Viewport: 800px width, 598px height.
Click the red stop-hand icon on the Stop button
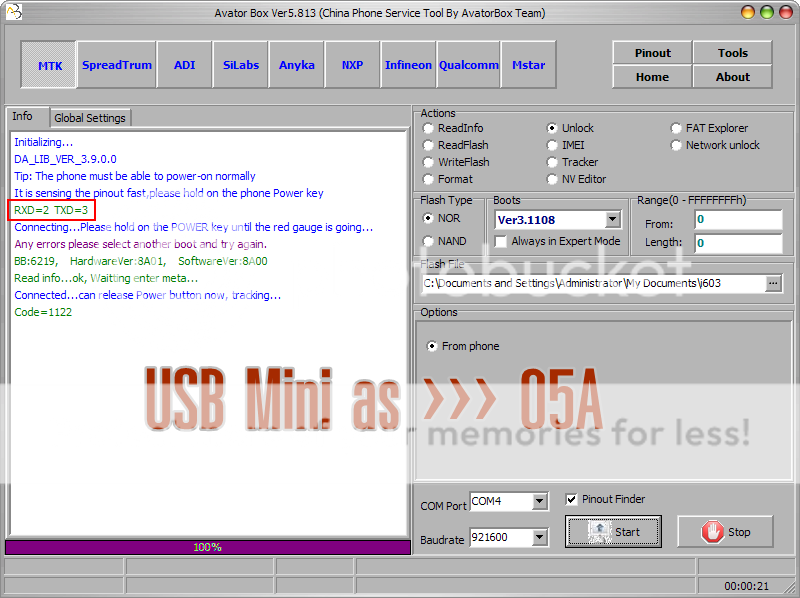[712, 532]
